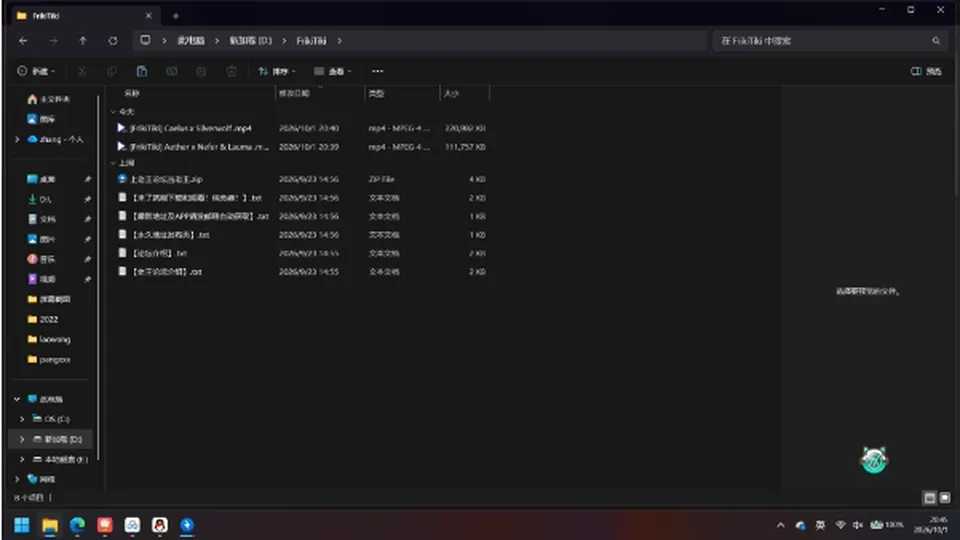Open the Windows Start menu
The image size is (960, 540).
[22, 525]
